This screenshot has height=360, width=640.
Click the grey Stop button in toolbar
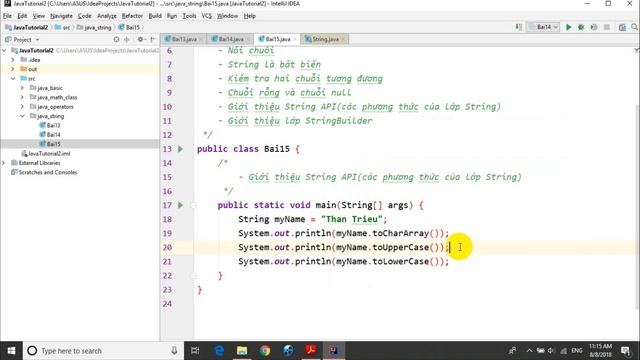pyautogui.click(x=607, y=27)
